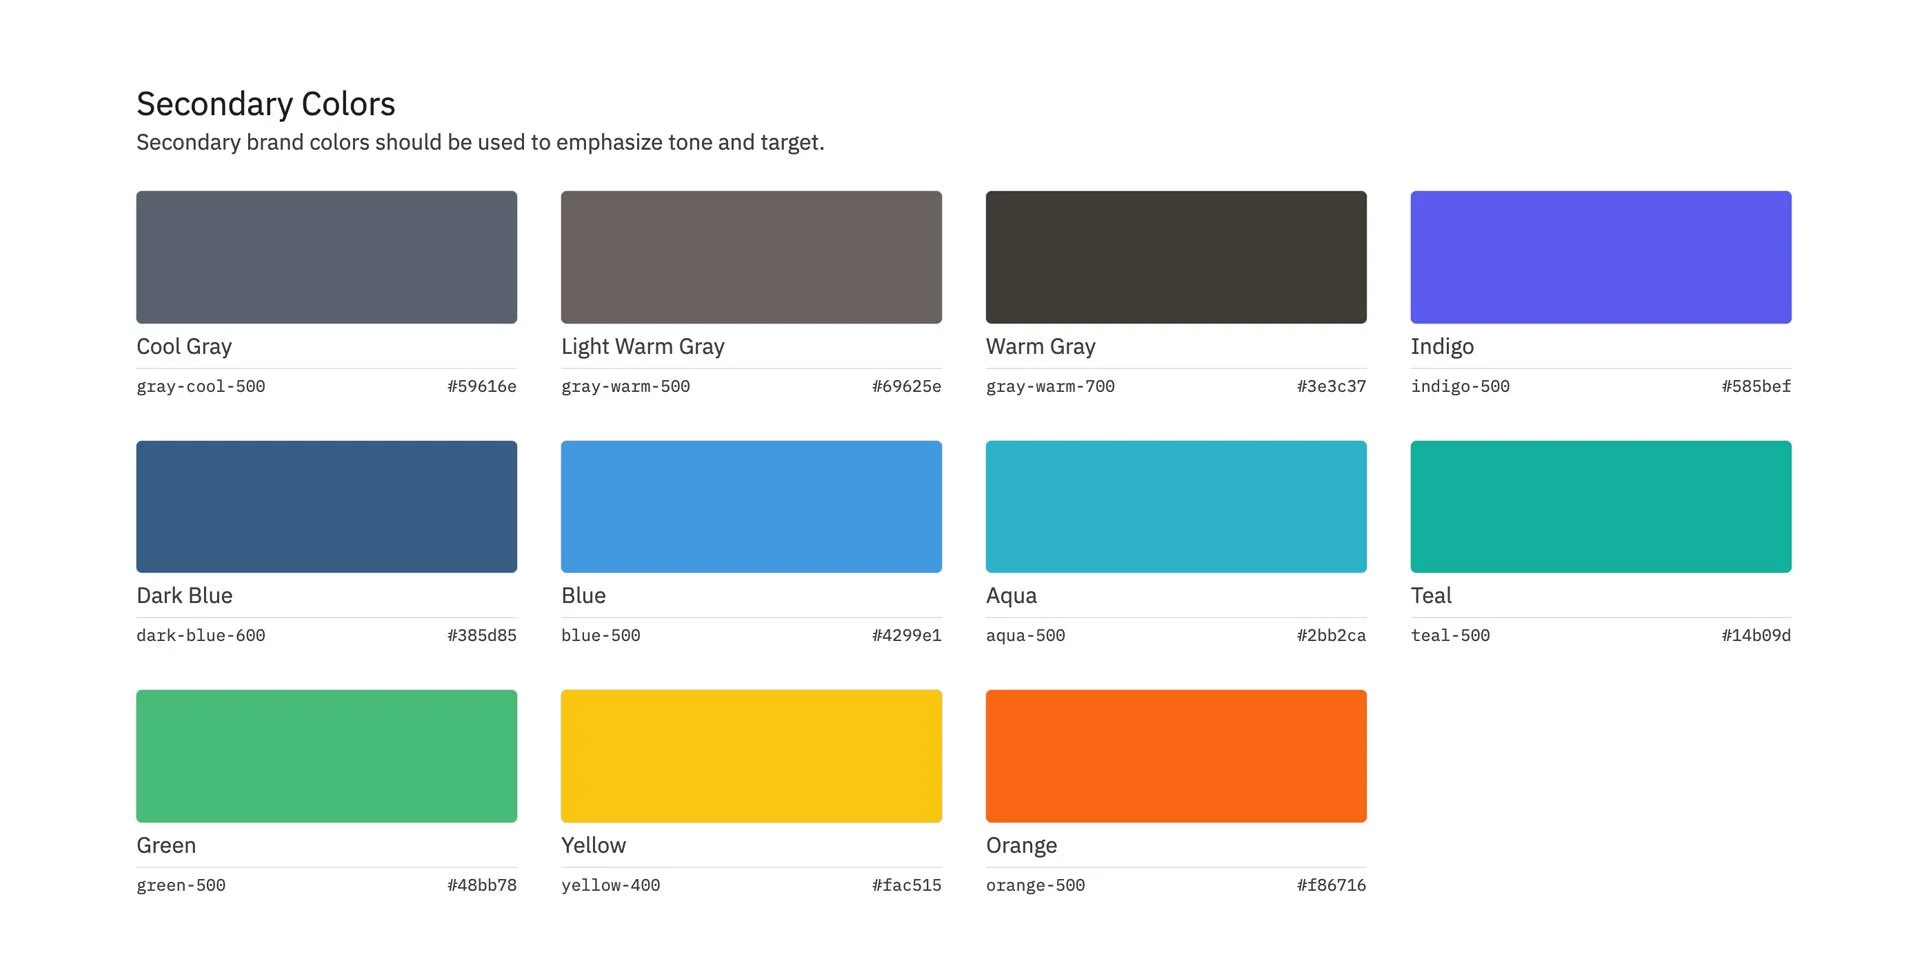Click the blue-500 token name

tap(601, 635)
